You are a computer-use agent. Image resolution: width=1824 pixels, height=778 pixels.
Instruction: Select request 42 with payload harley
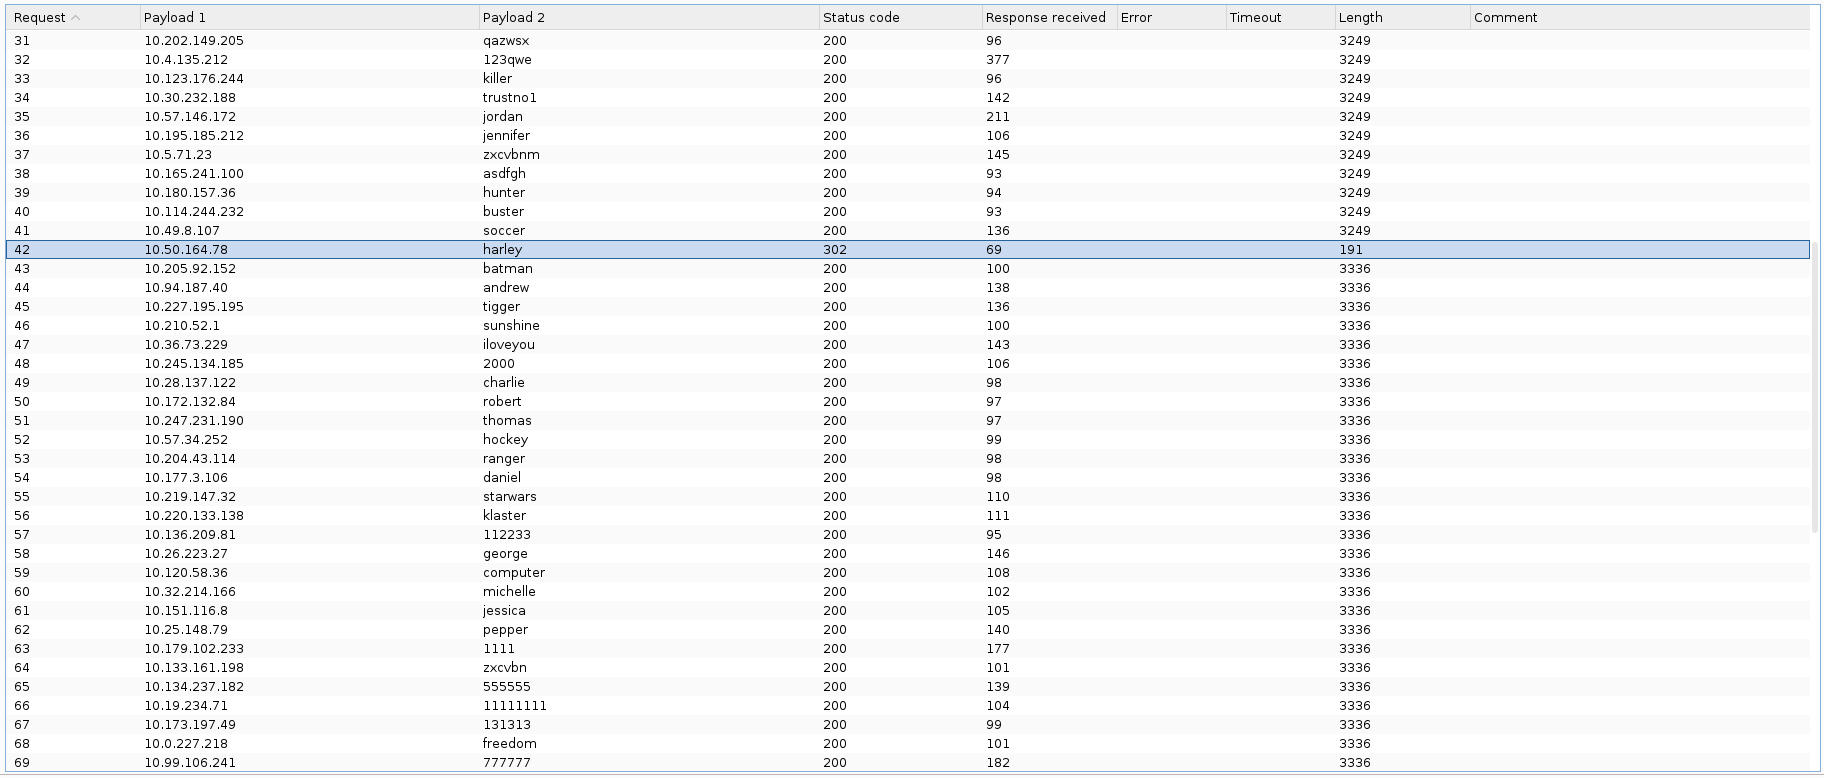502,250
